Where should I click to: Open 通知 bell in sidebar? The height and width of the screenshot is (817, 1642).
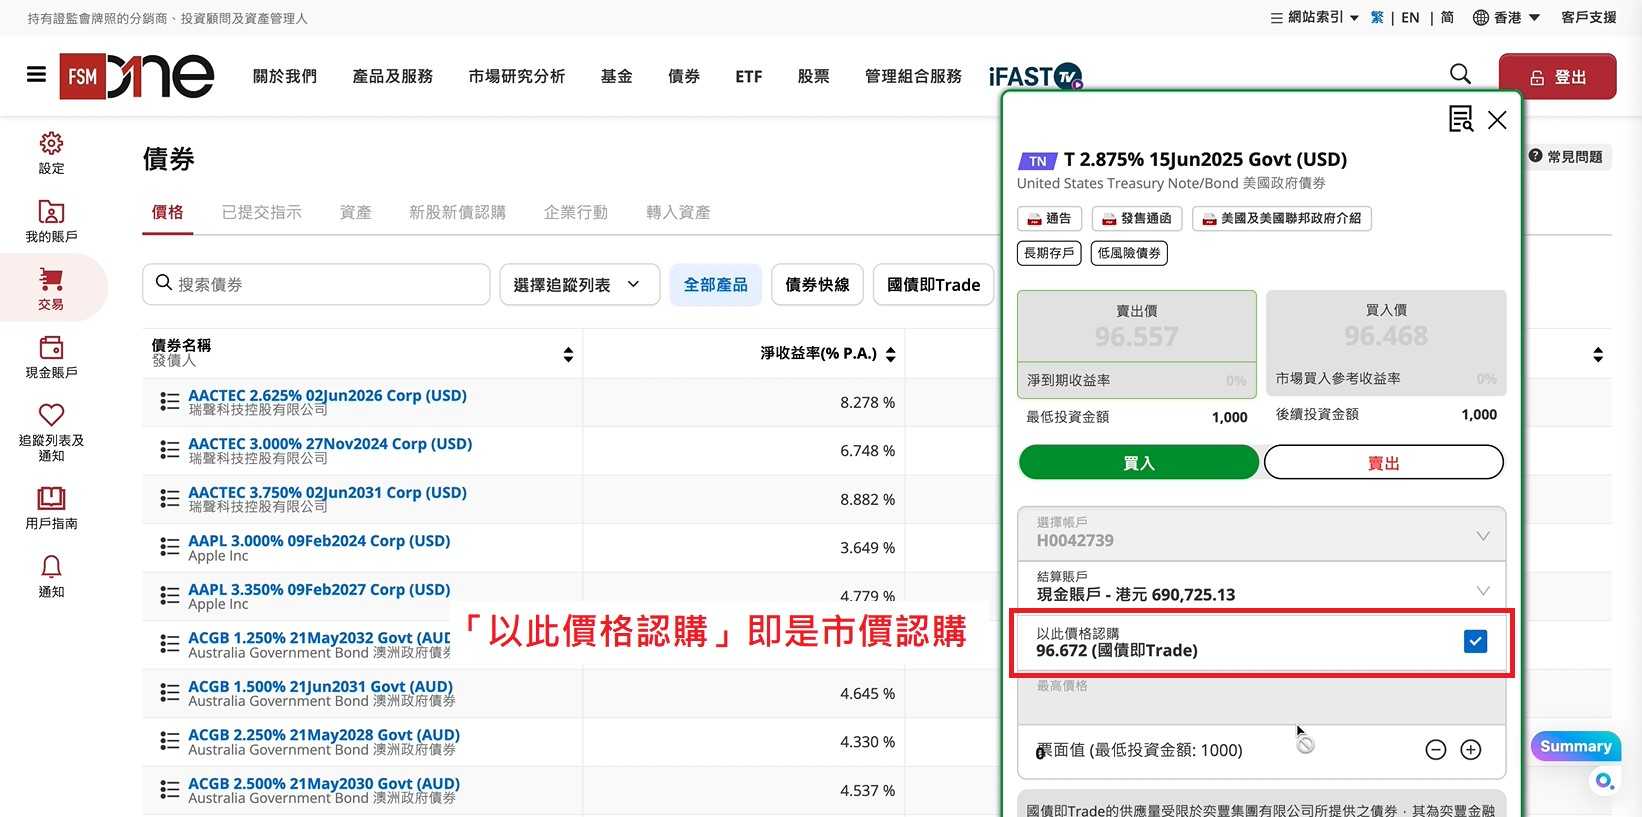pyautogui.click(x=51, y=576)
